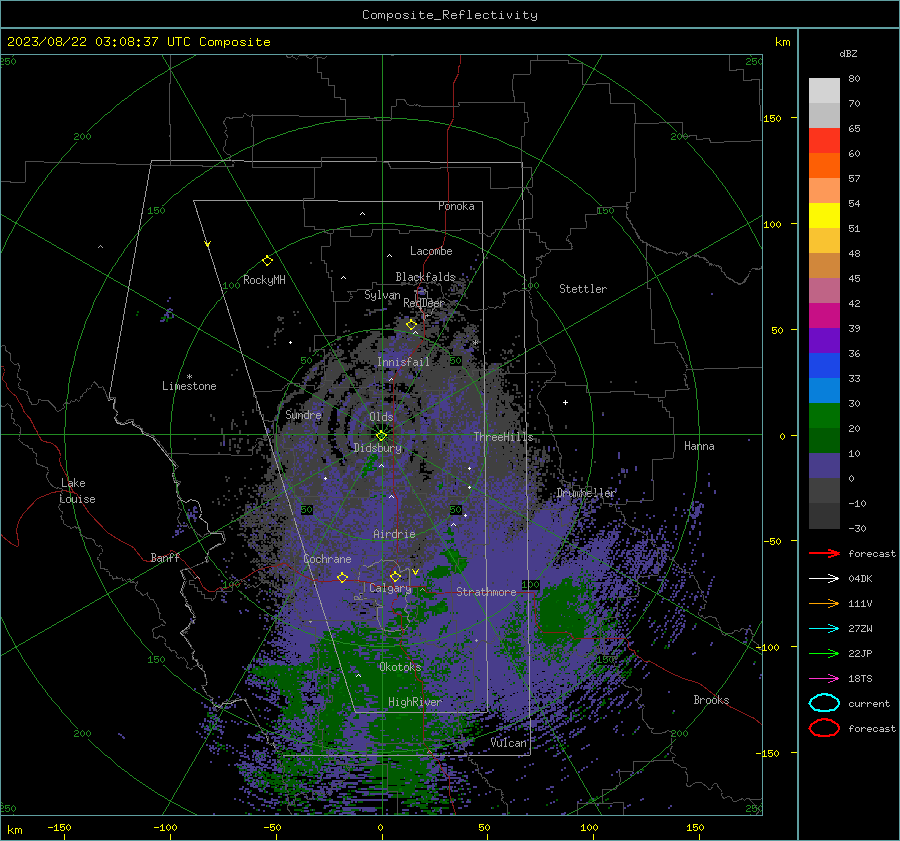The image size is (900, 841).
Task: Click the red forecast arrow in legend
Action: click(x=824, y=553)
